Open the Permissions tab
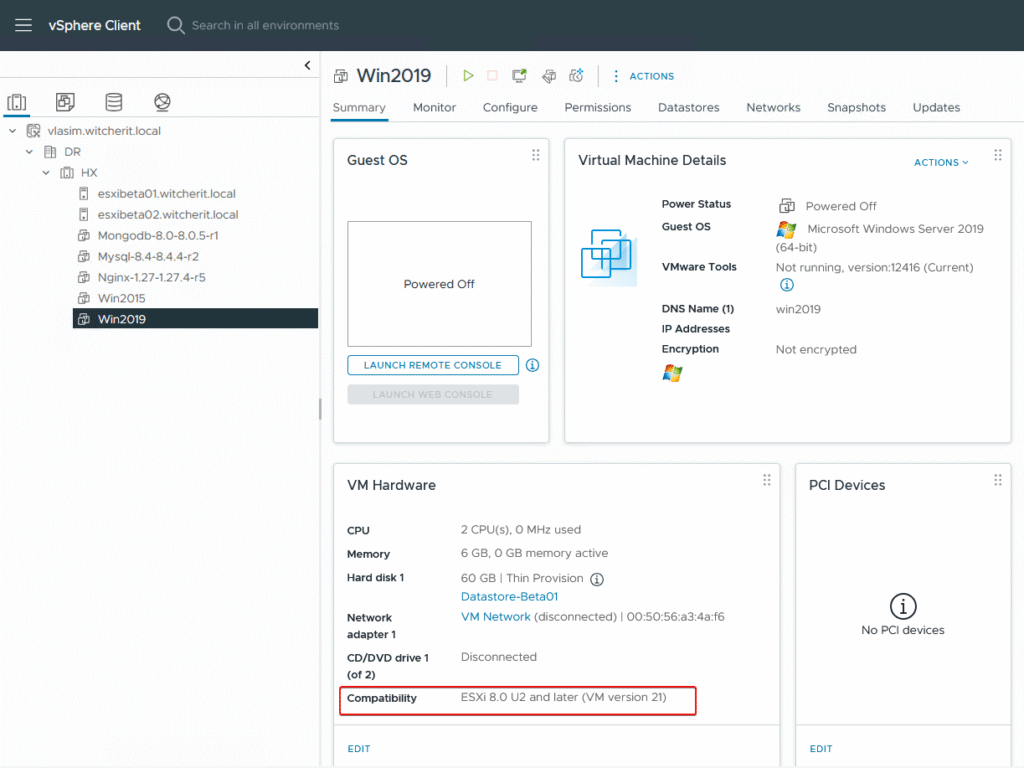 click(598, 108)
